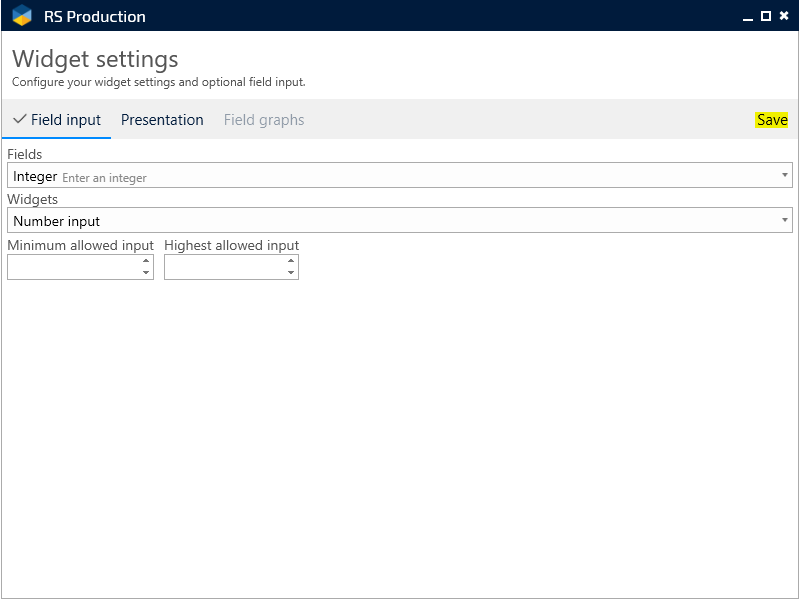Expand the Fields dropdown arrow
This screenshot has width=800, height=600.
coord(785,176)
